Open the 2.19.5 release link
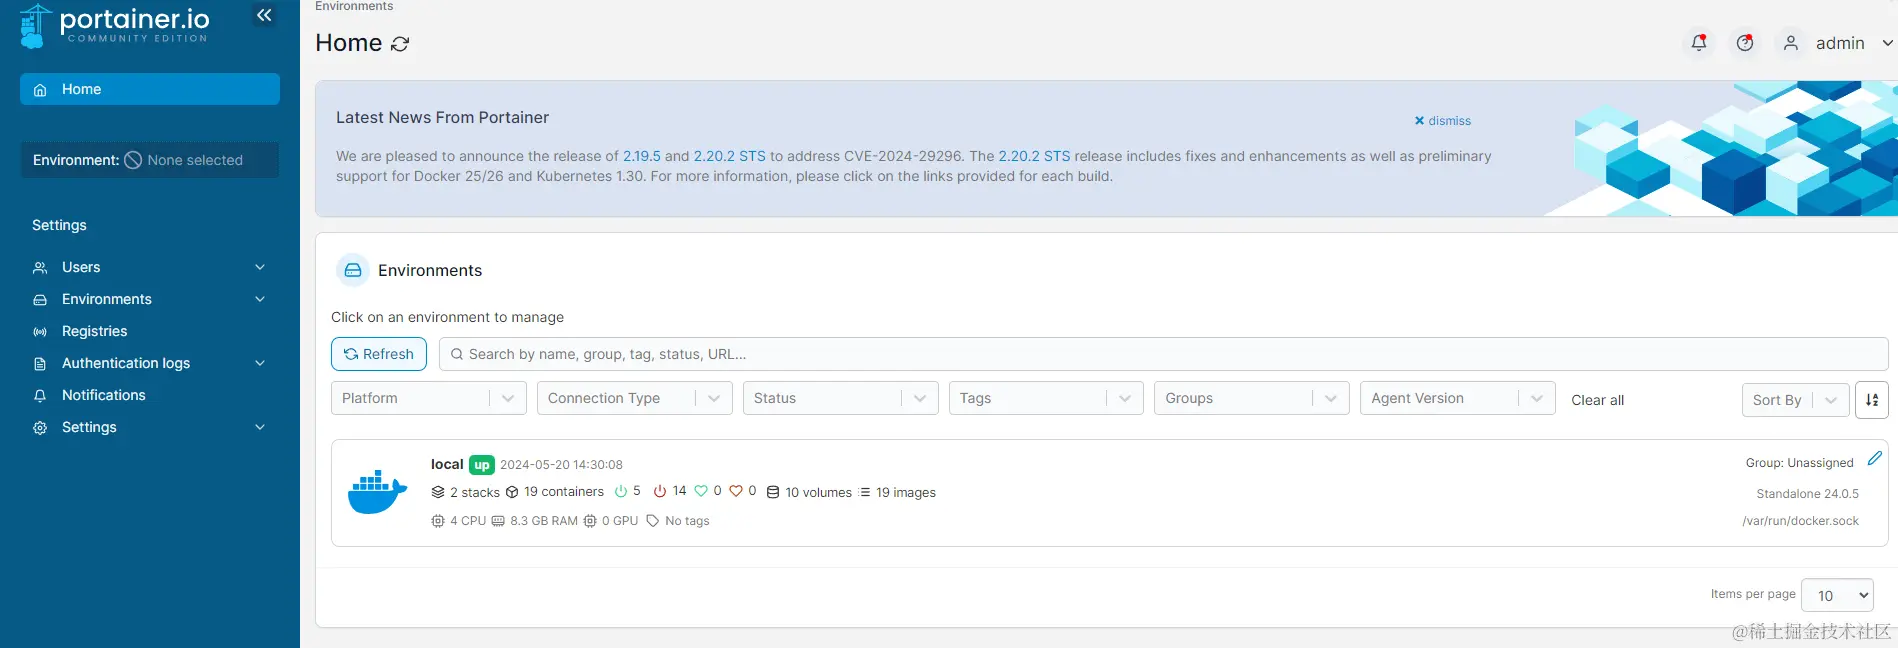The width and height of the screenshot is (1898, 648). [642, 156]
